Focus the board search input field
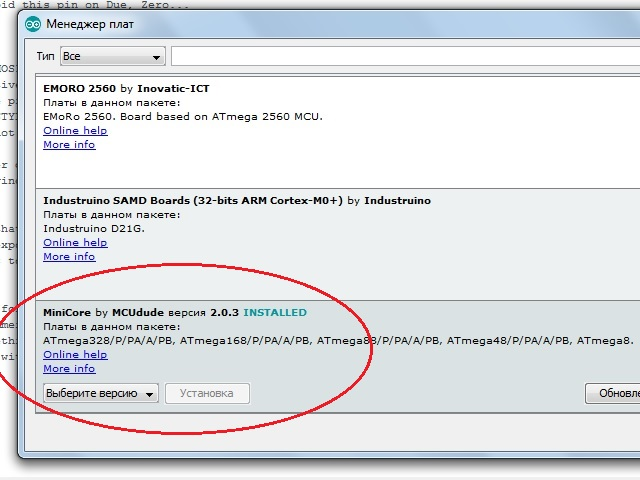 point(405,56)
